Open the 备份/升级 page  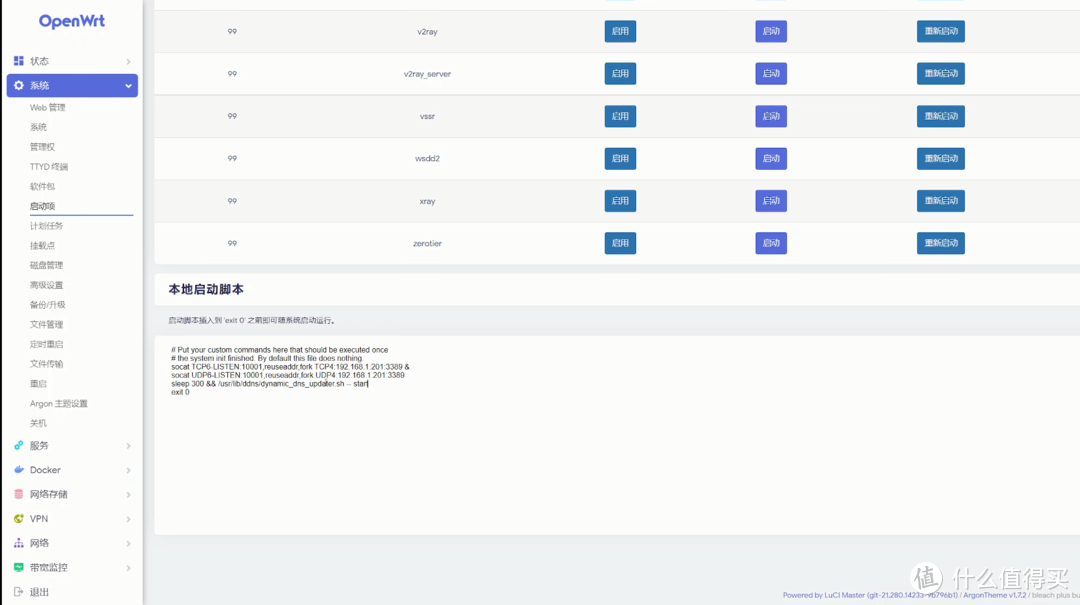(48, 305)
